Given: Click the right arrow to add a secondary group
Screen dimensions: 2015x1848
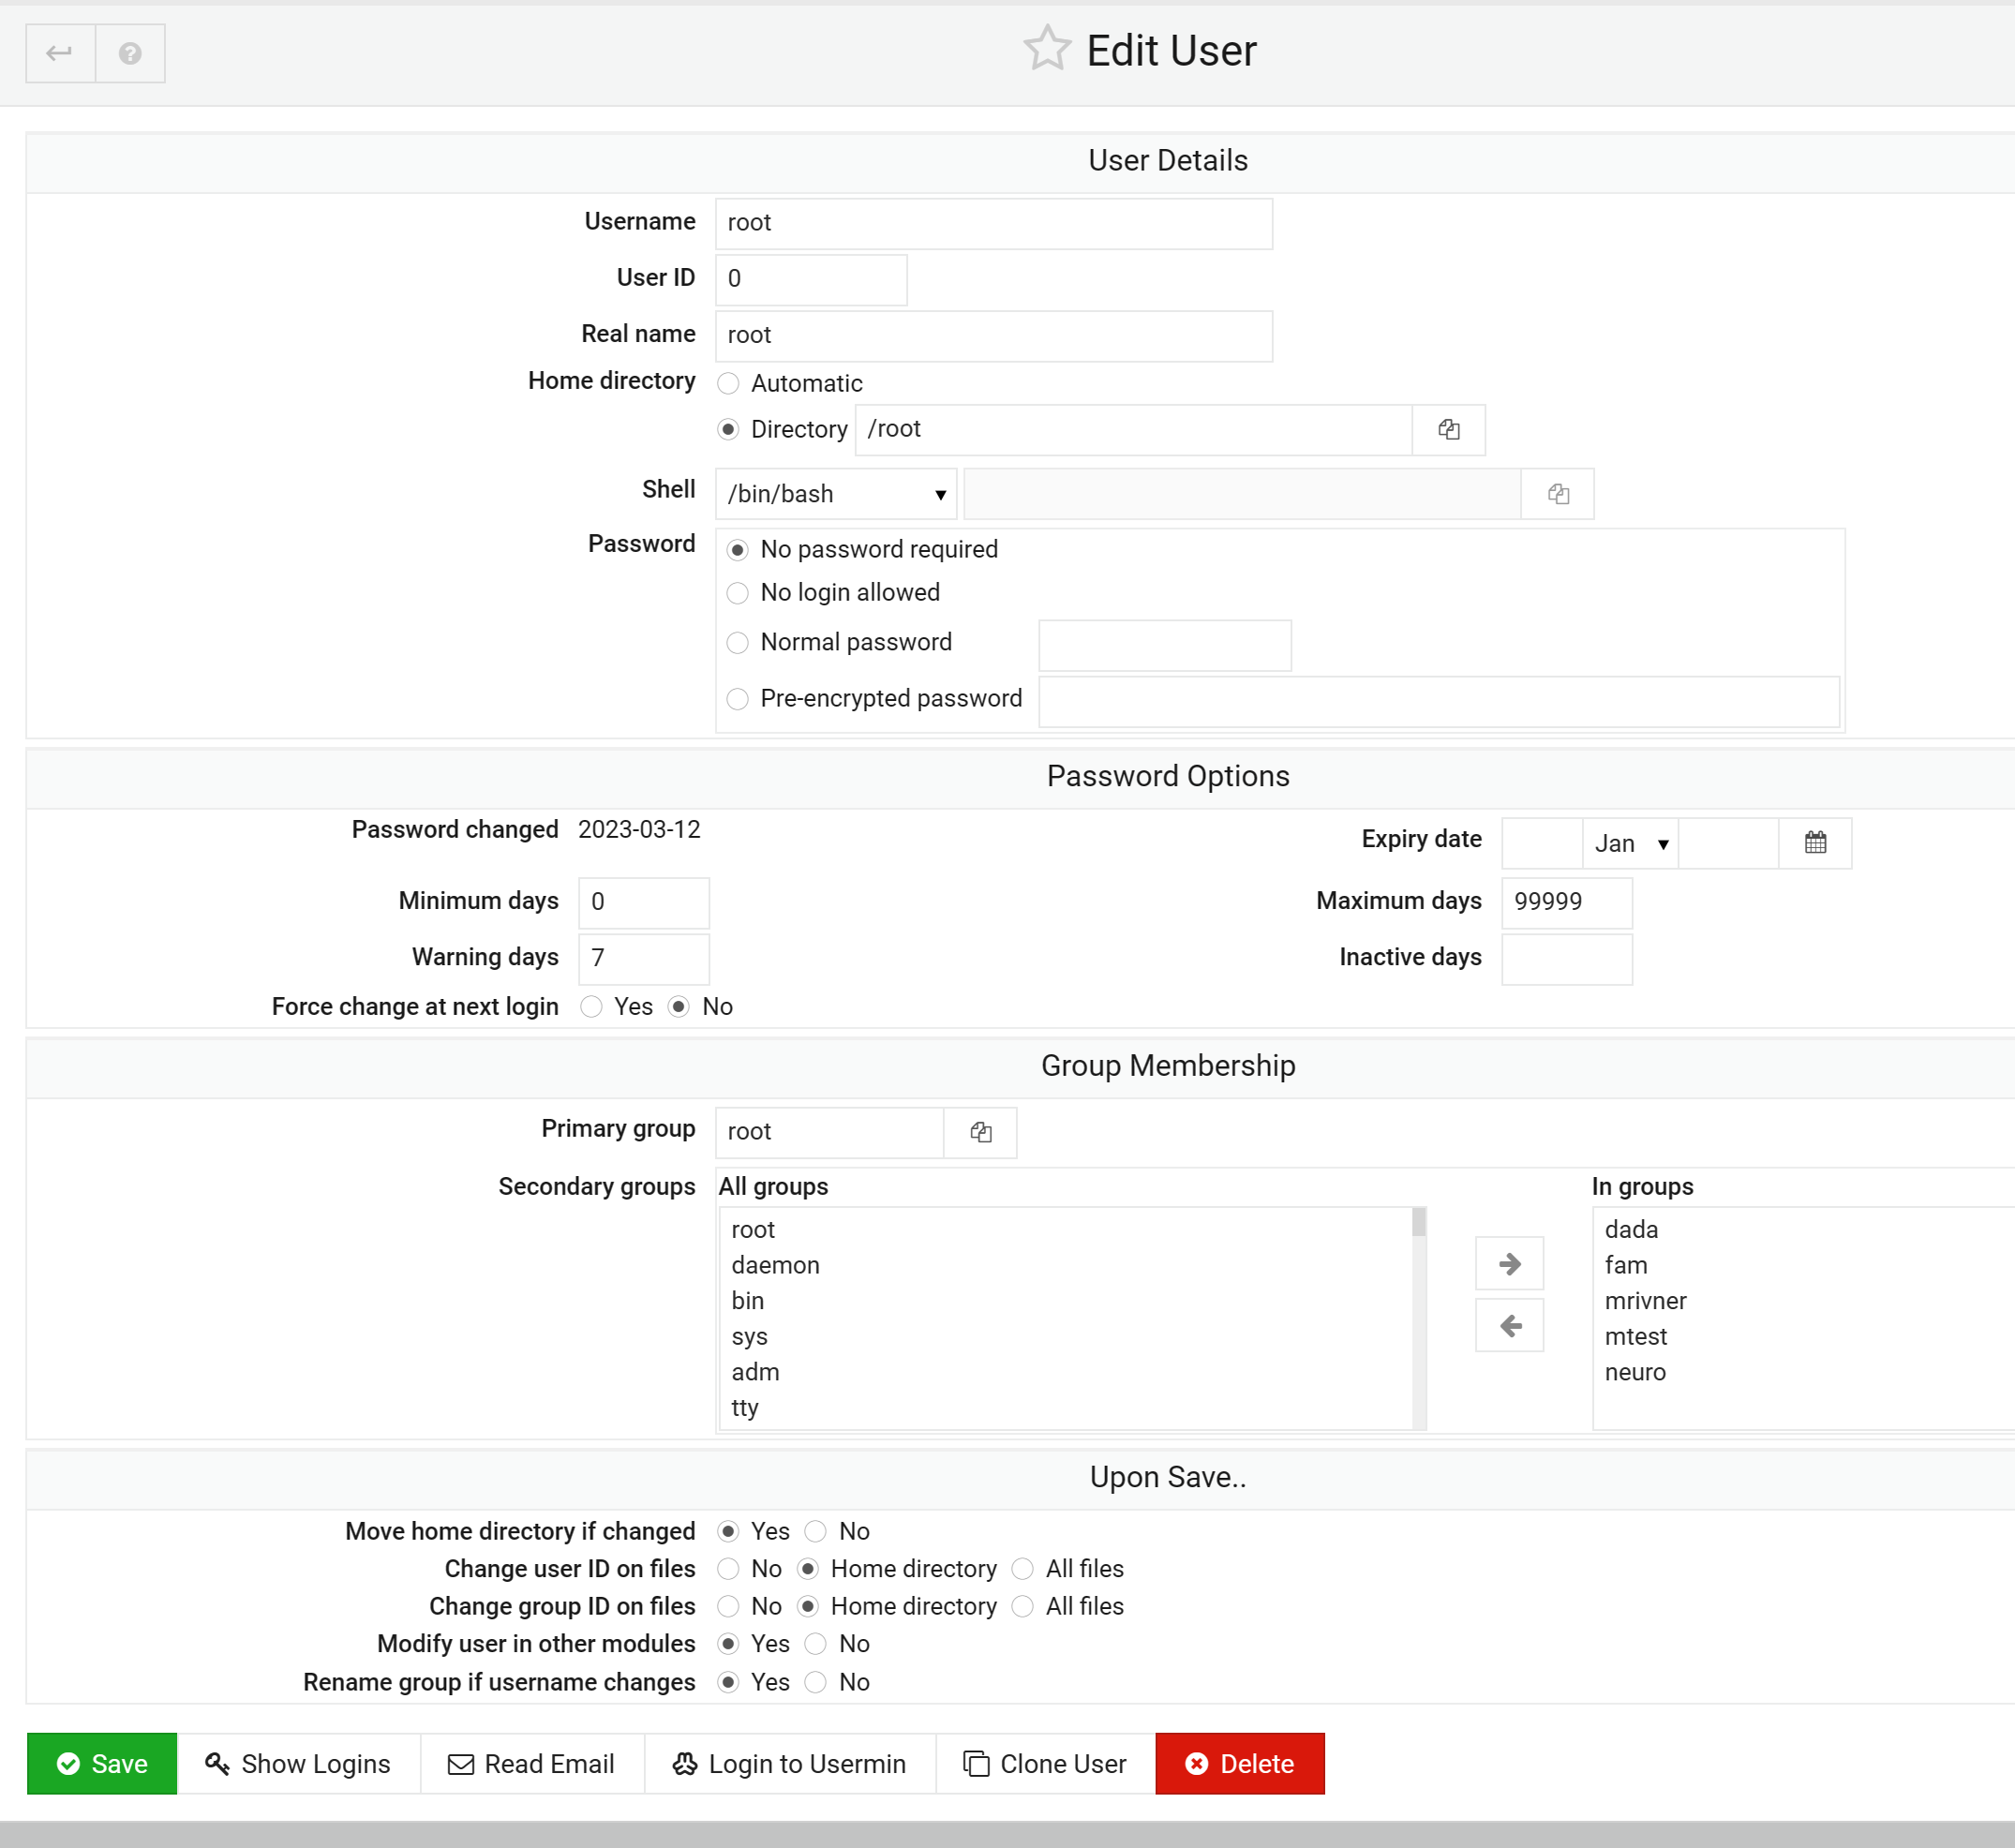Looking at the screenshot, I should 1509,1263.
